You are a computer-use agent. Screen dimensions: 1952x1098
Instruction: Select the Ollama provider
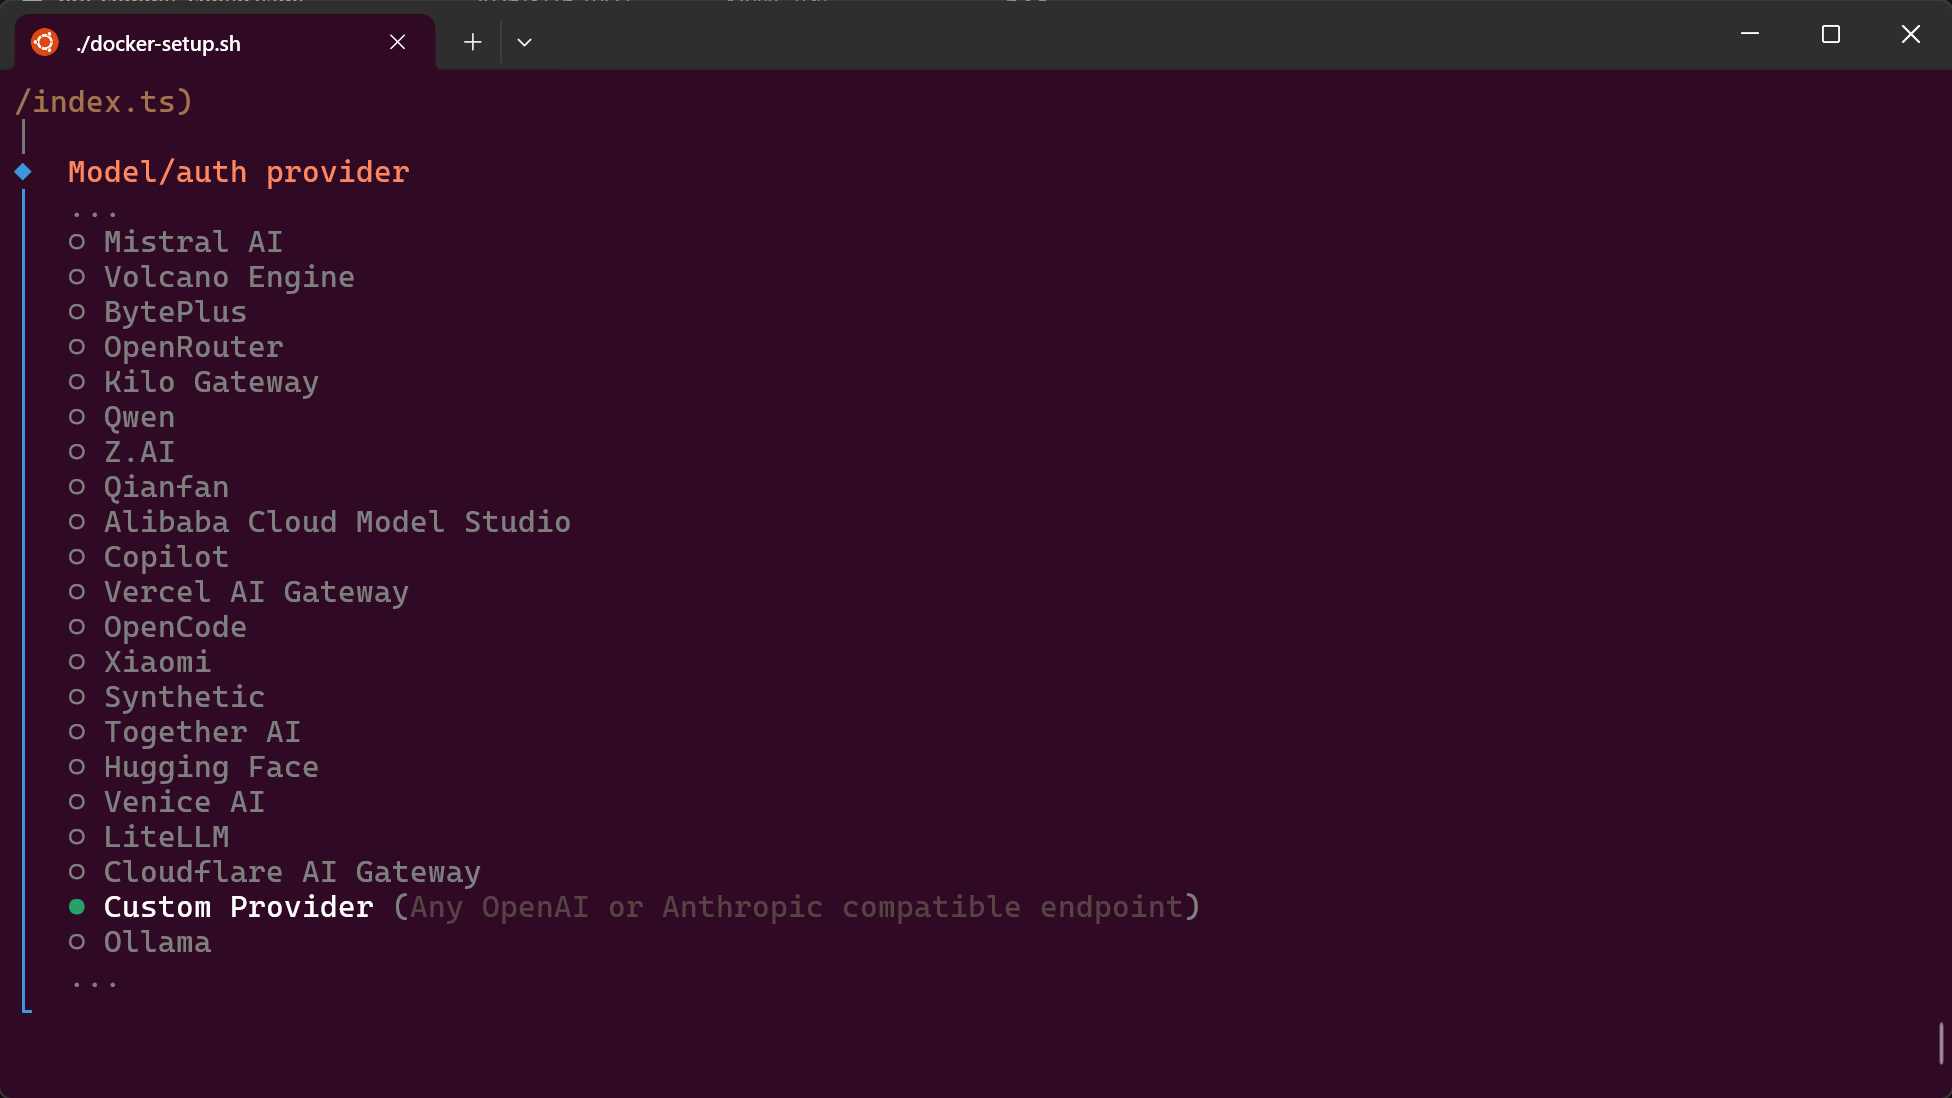(140, 942)
